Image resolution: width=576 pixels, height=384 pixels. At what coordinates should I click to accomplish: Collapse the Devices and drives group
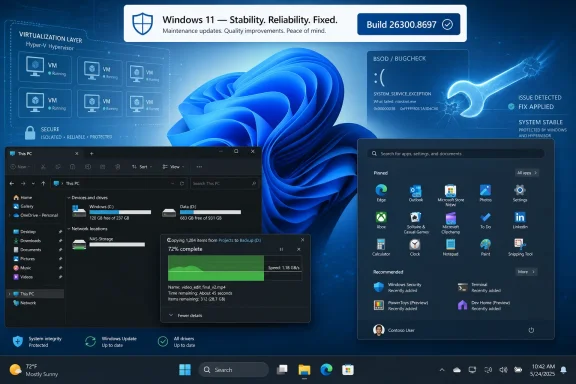click(69, 198)
